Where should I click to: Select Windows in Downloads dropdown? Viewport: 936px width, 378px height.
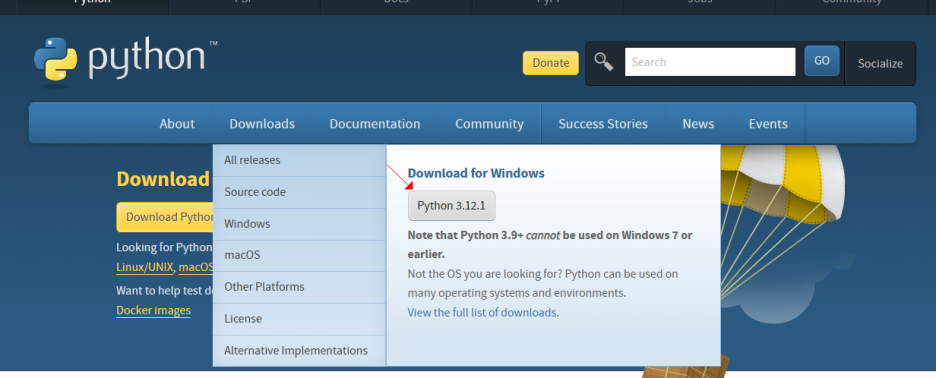point(299,224)
